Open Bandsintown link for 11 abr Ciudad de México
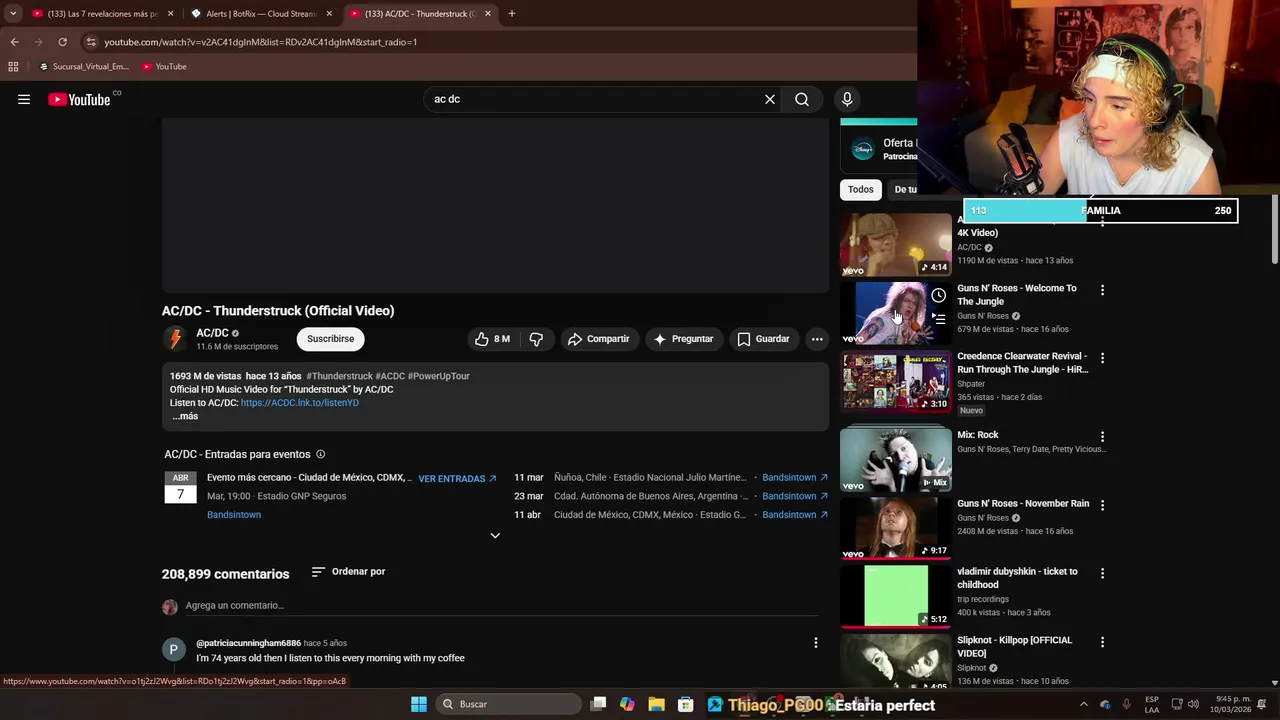This screenshot has height=720, width=1280. click(795, 515)
